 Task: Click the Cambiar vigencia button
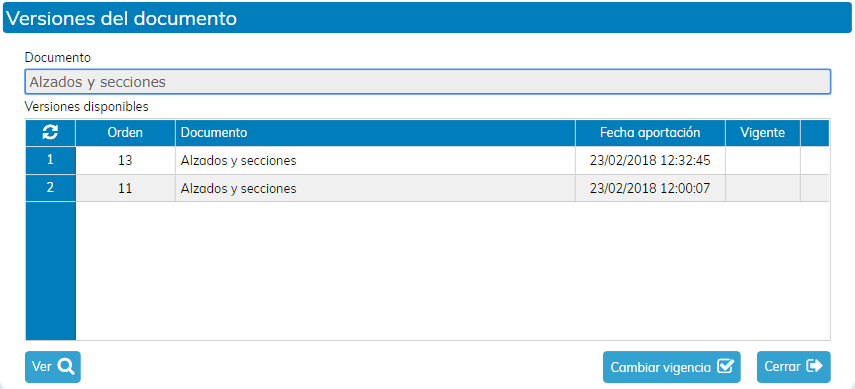point(671,367)
